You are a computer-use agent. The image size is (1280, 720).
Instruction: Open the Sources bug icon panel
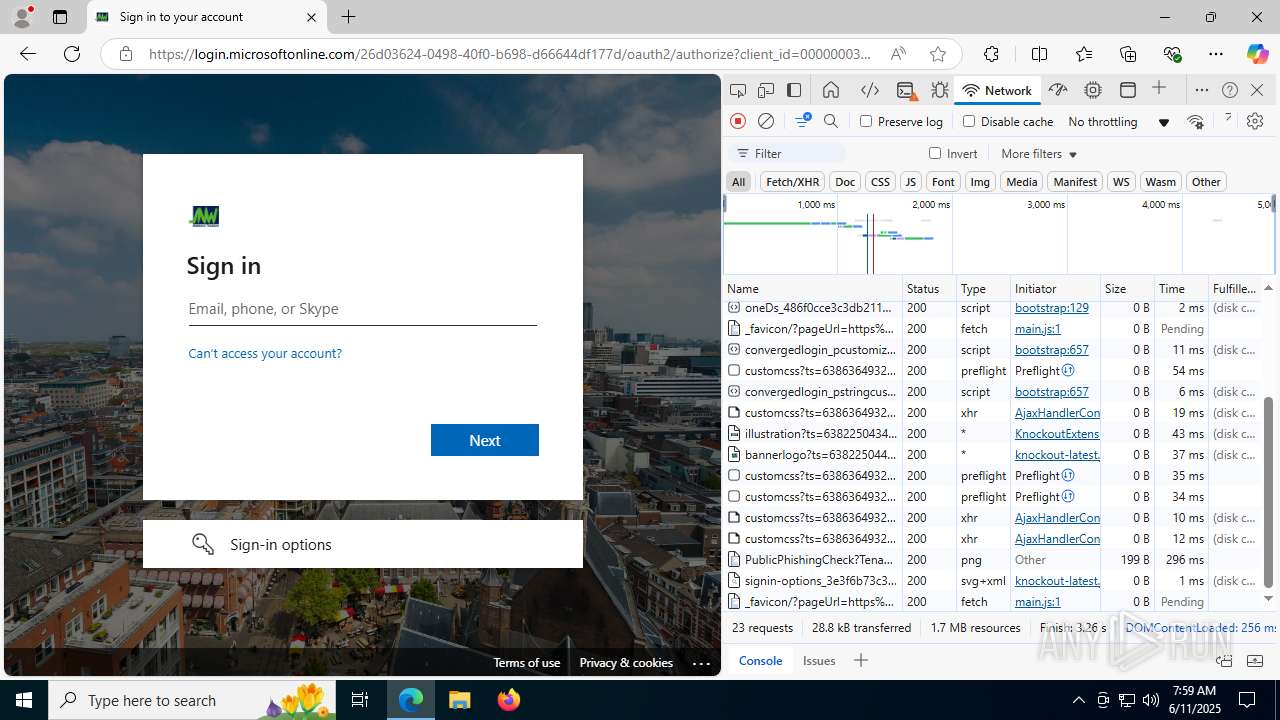click(940, 90)
